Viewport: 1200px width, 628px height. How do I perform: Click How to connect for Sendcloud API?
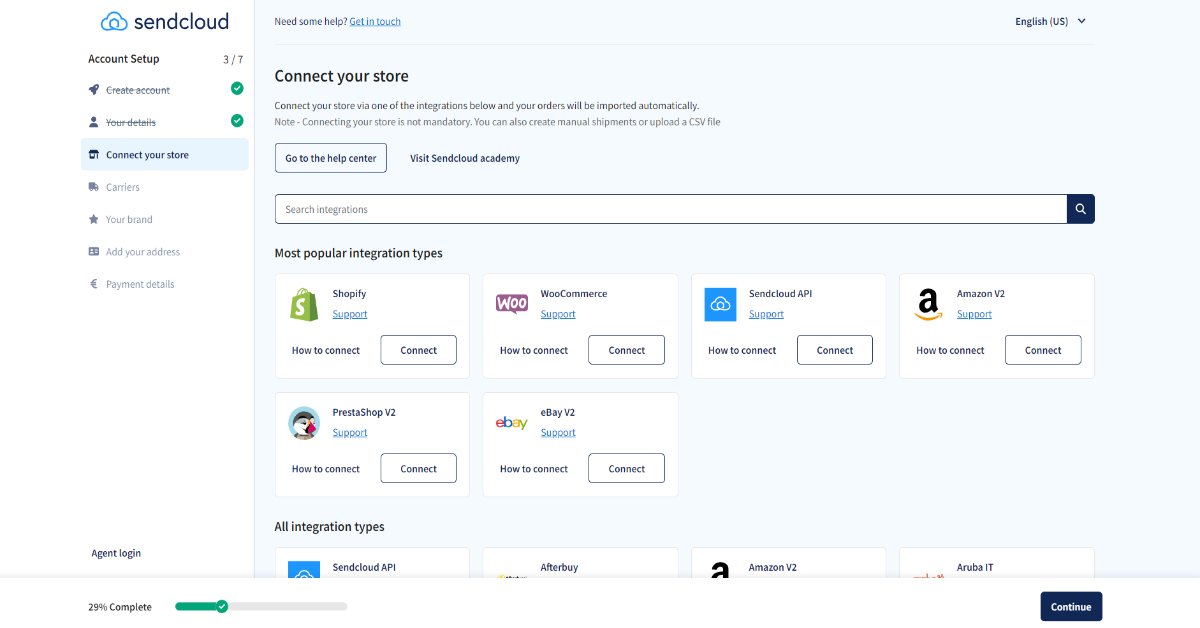point(742,351)
